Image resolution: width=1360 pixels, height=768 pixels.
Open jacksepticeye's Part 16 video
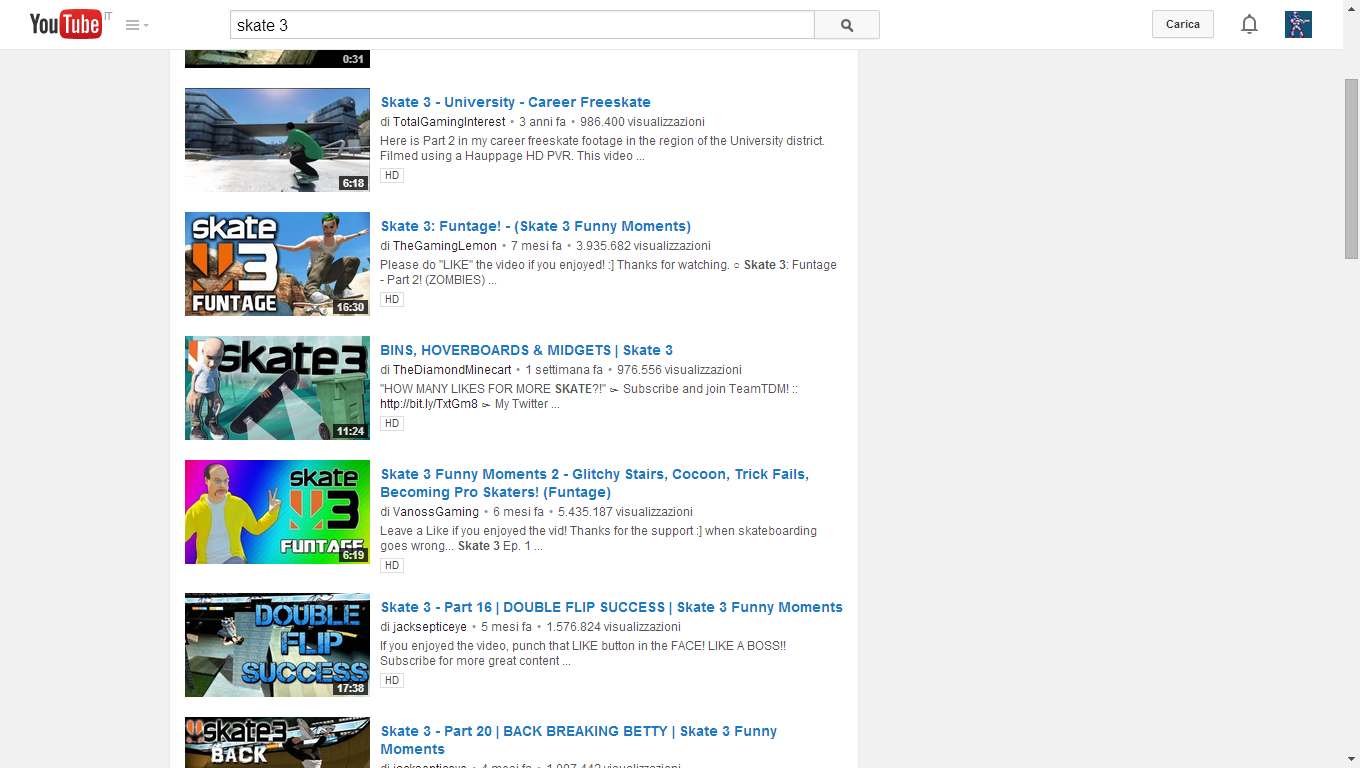(x=610, y=607)
